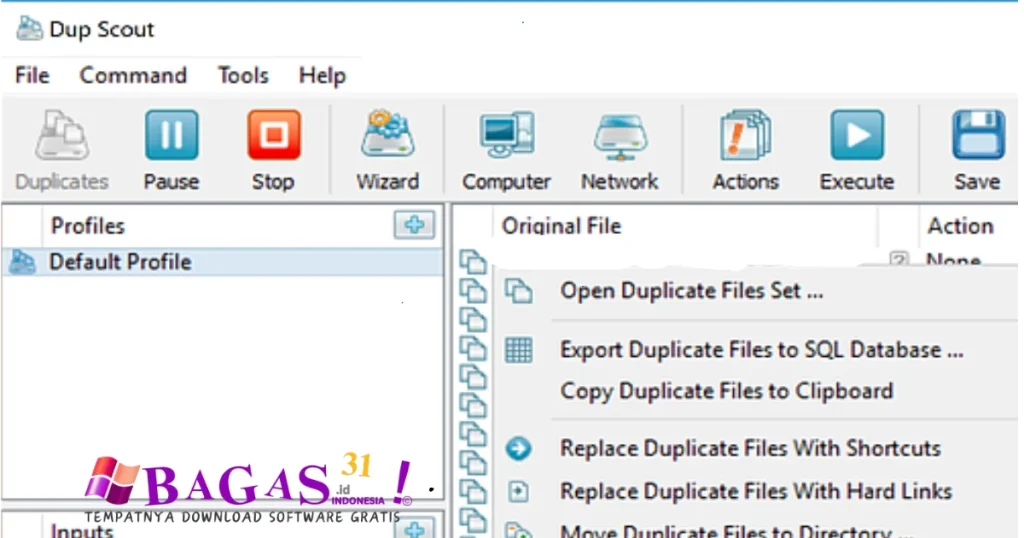Open the Tools menu
The height and width of the screenshot is (538, 1024).
point(243,76)
